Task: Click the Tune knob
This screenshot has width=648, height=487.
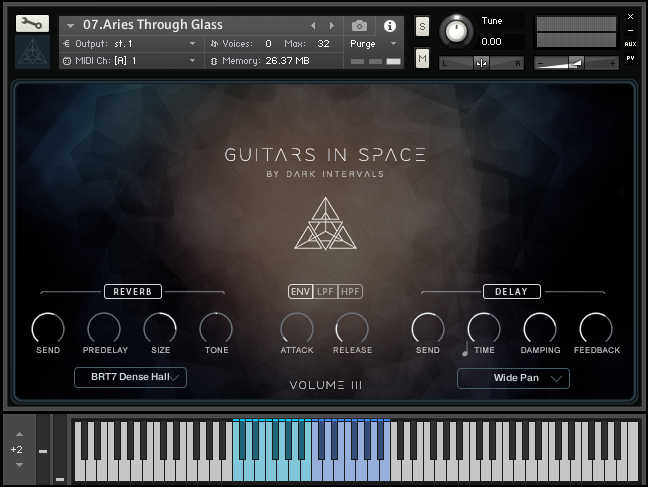Action: 456,31
